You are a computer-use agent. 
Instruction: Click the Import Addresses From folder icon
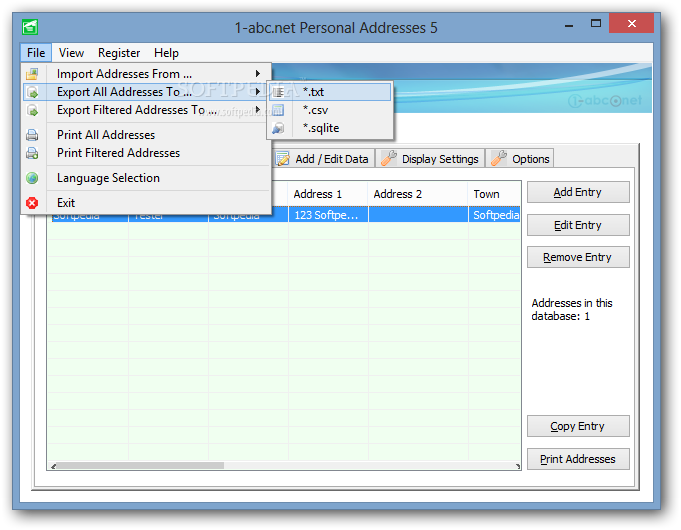click(32, 74)
